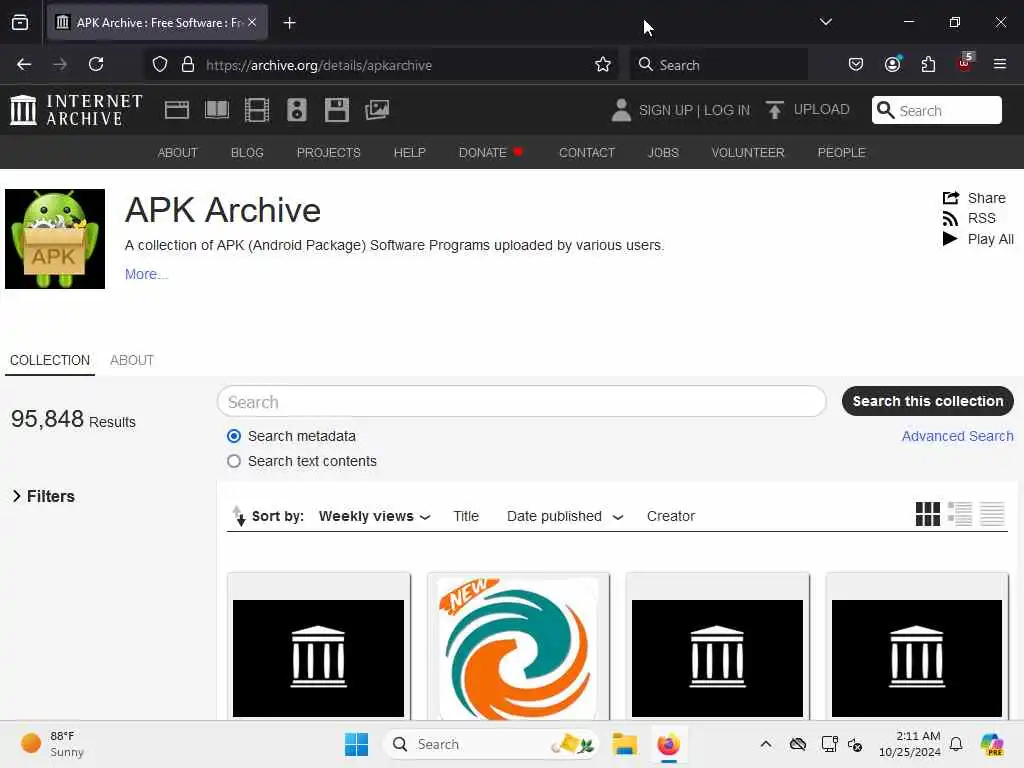Open Firefox View in tab bar
The width and height of the screenshot is (1024, 768).
pos(20,23)
